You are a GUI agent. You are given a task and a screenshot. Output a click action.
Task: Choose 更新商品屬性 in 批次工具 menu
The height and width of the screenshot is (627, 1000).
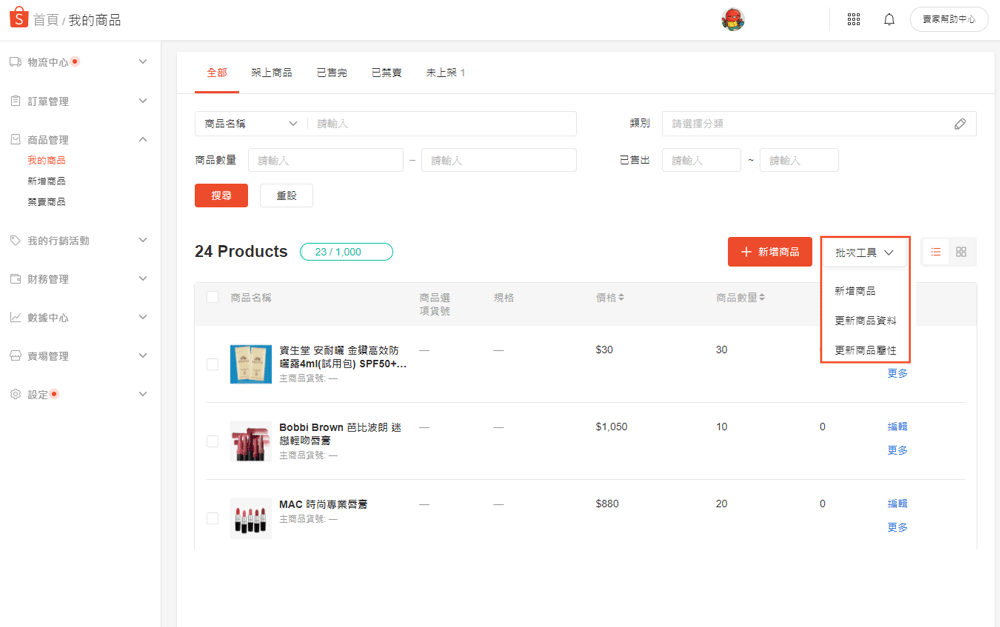click(x=865, y=350)
